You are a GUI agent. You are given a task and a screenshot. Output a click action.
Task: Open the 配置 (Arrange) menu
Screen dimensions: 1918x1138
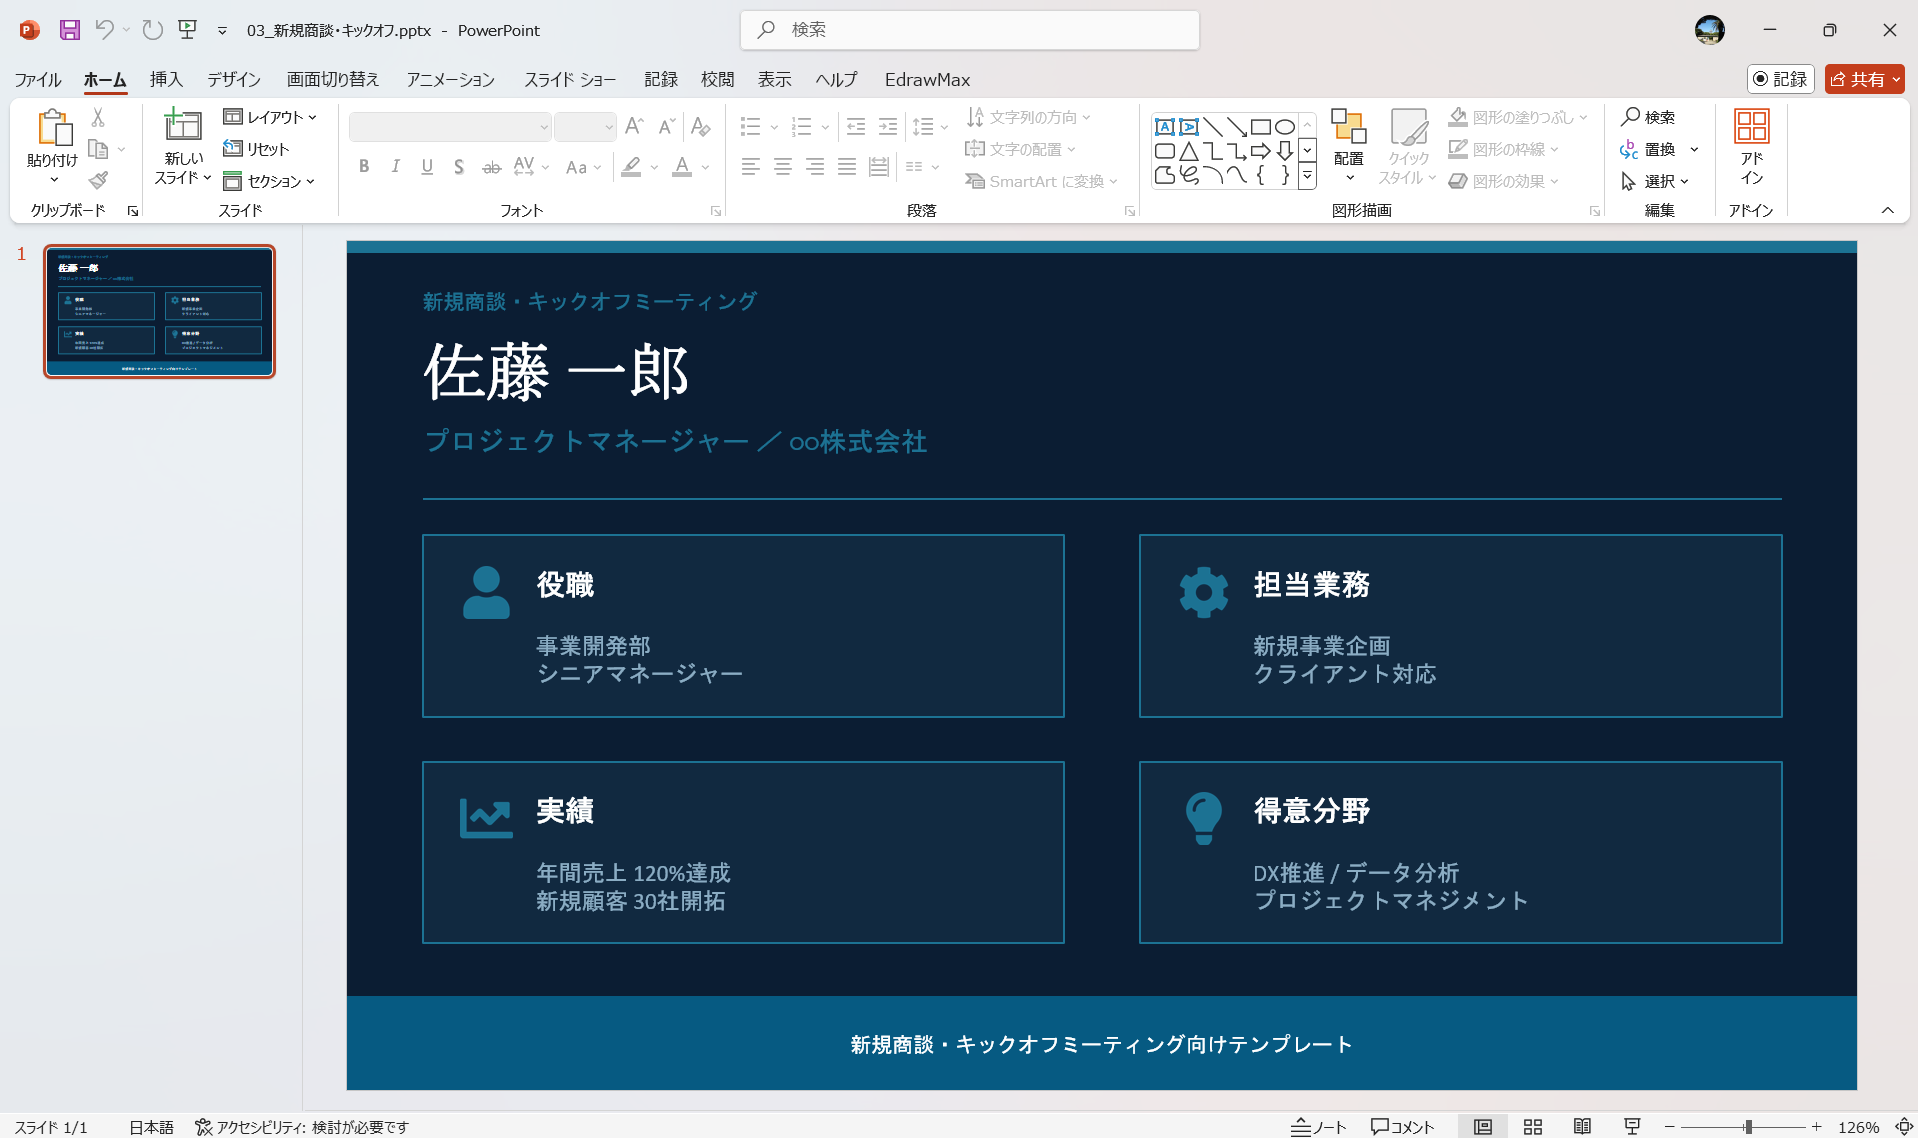[x=1348, y=147]
